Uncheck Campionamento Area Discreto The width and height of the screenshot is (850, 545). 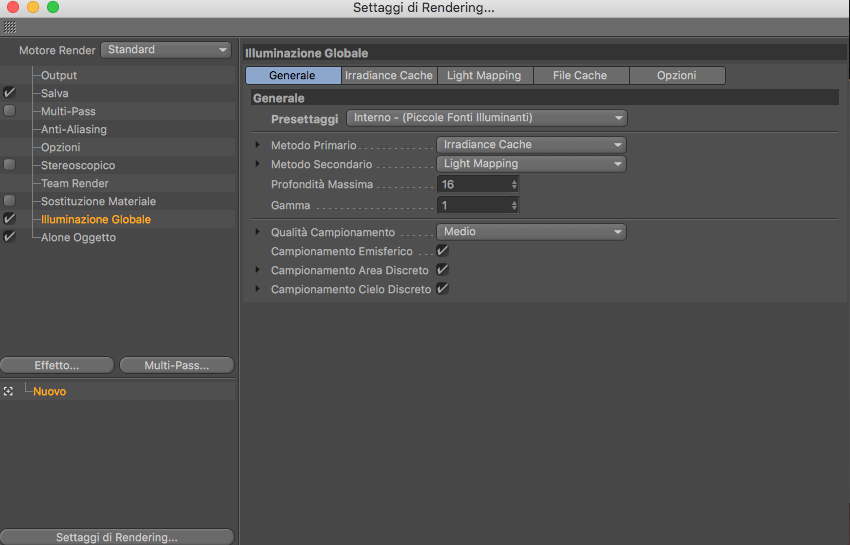tap(442, 270)
